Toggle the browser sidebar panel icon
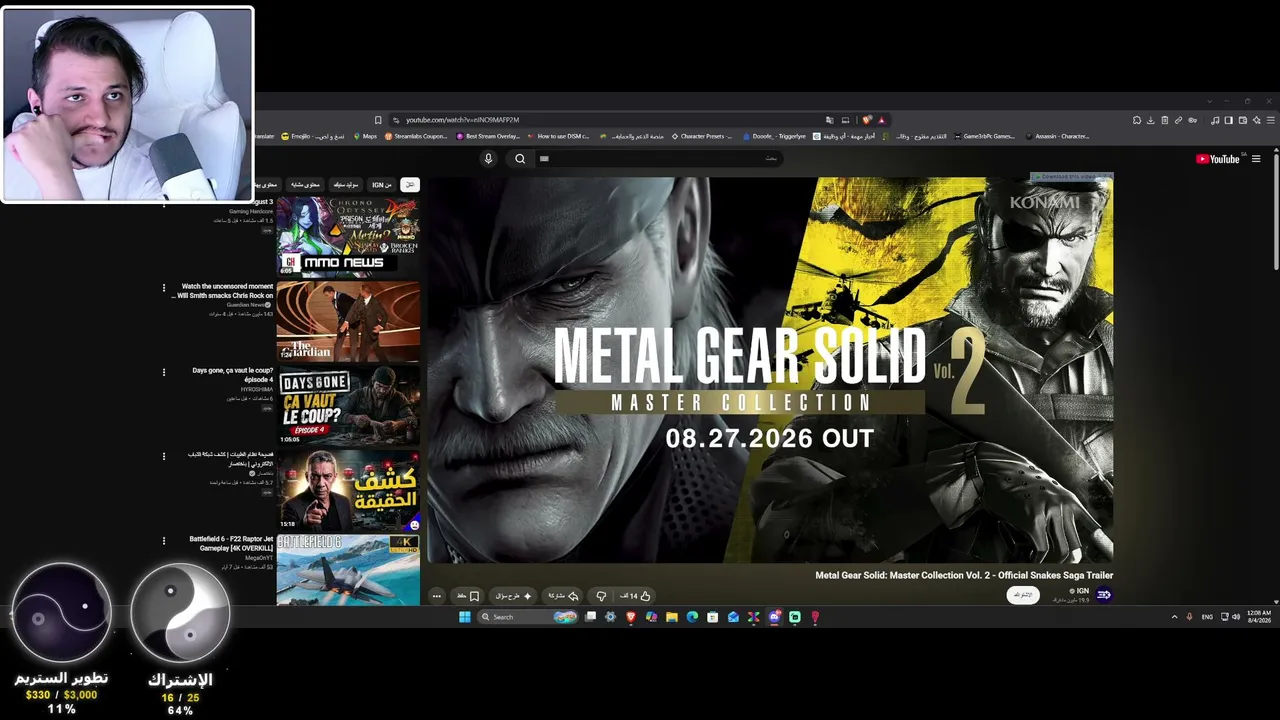 (x=1229, y=120)
